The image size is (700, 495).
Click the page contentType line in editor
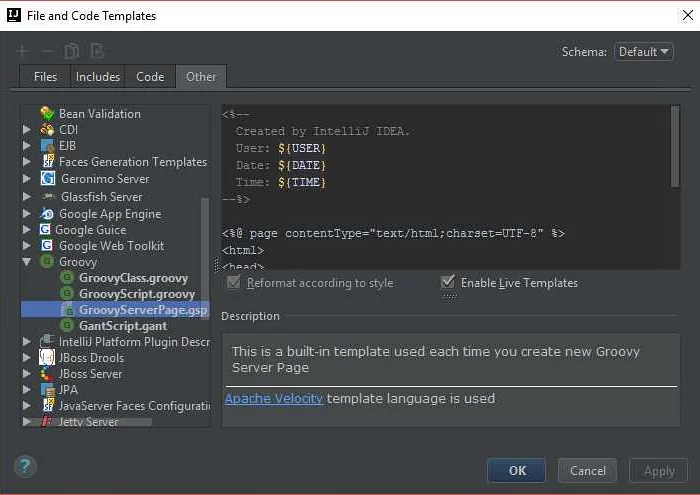393,233
